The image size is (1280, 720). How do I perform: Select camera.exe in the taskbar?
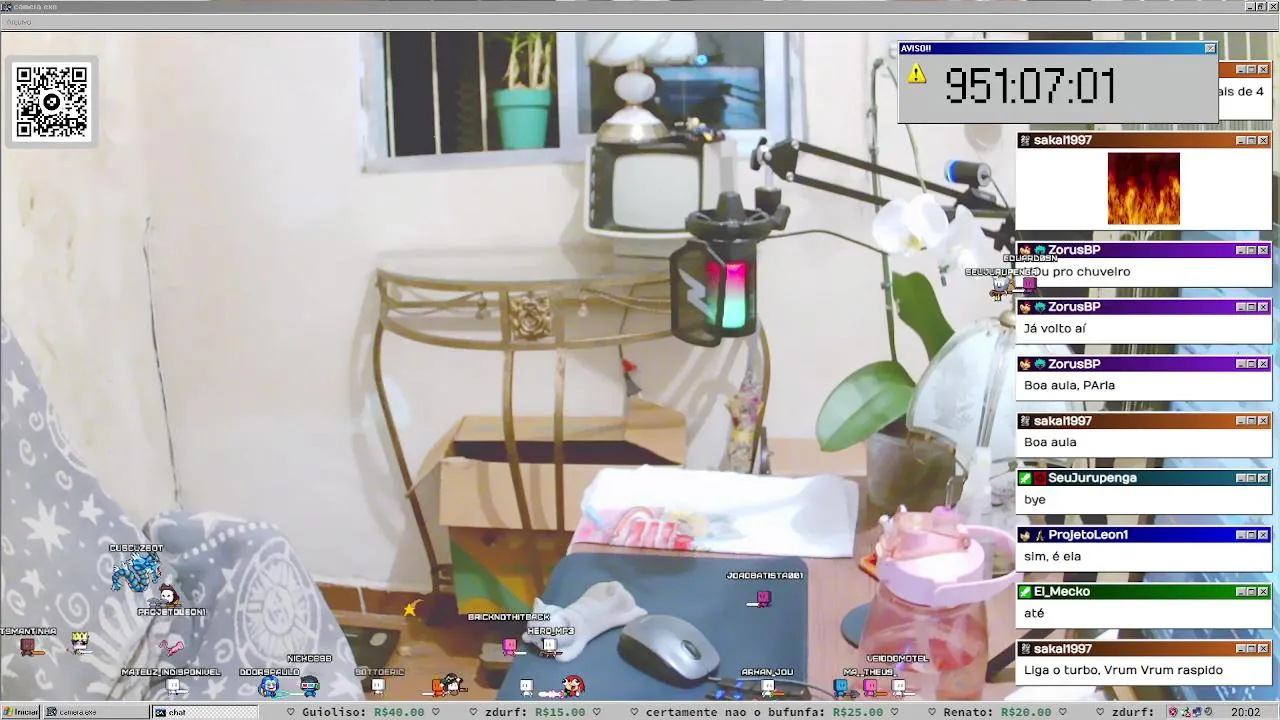coord(96,712)
